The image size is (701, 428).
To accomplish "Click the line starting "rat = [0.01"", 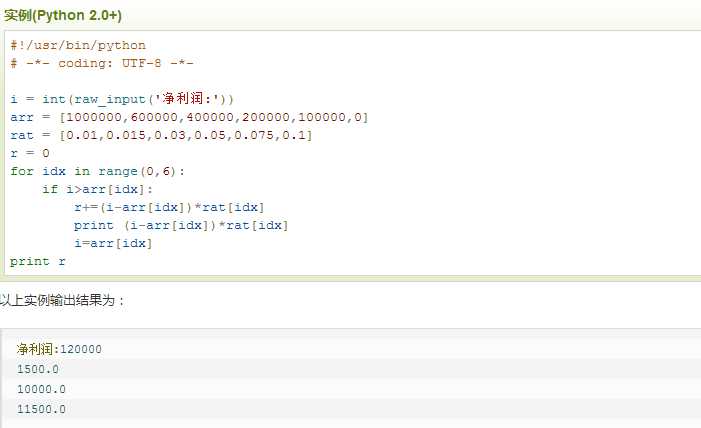I will [x=161, y=135].
